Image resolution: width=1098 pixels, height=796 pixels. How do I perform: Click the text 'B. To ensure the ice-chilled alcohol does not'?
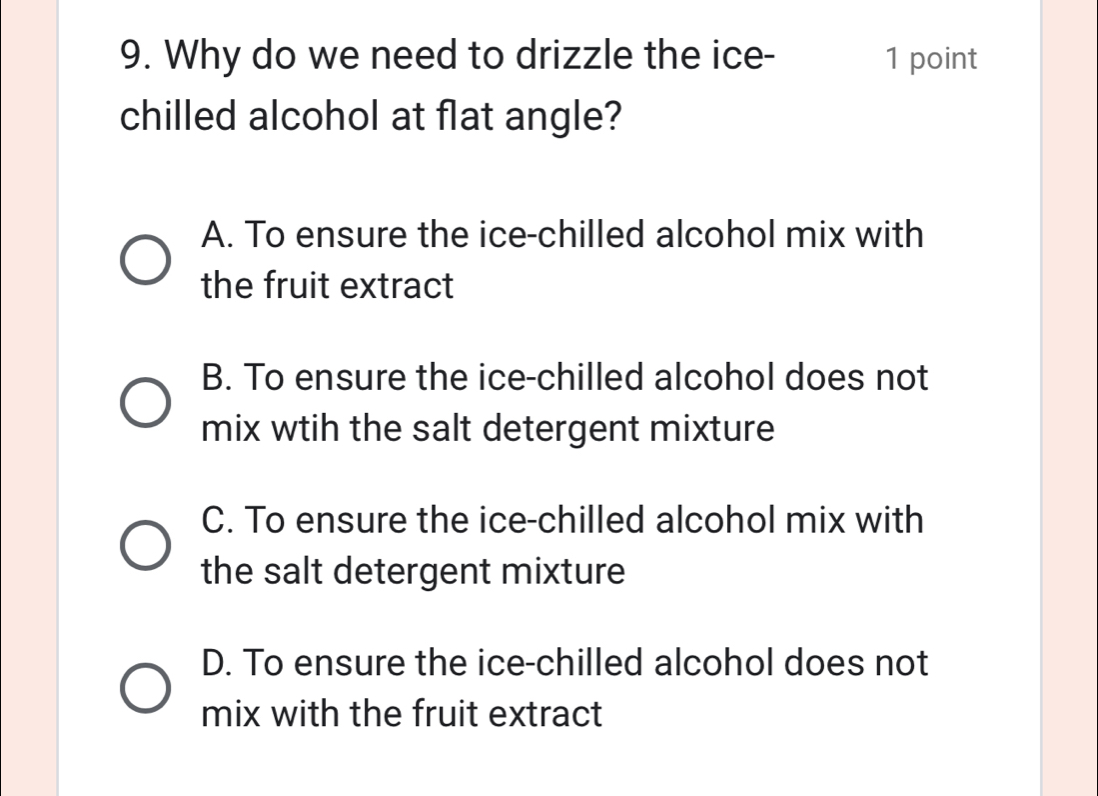click(564, 377)
